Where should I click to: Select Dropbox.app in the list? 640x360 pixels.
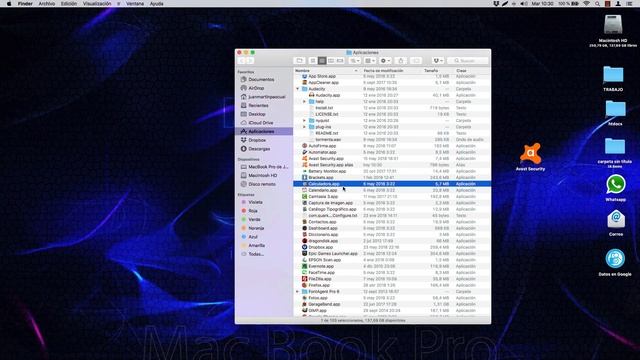pos(392,247)
